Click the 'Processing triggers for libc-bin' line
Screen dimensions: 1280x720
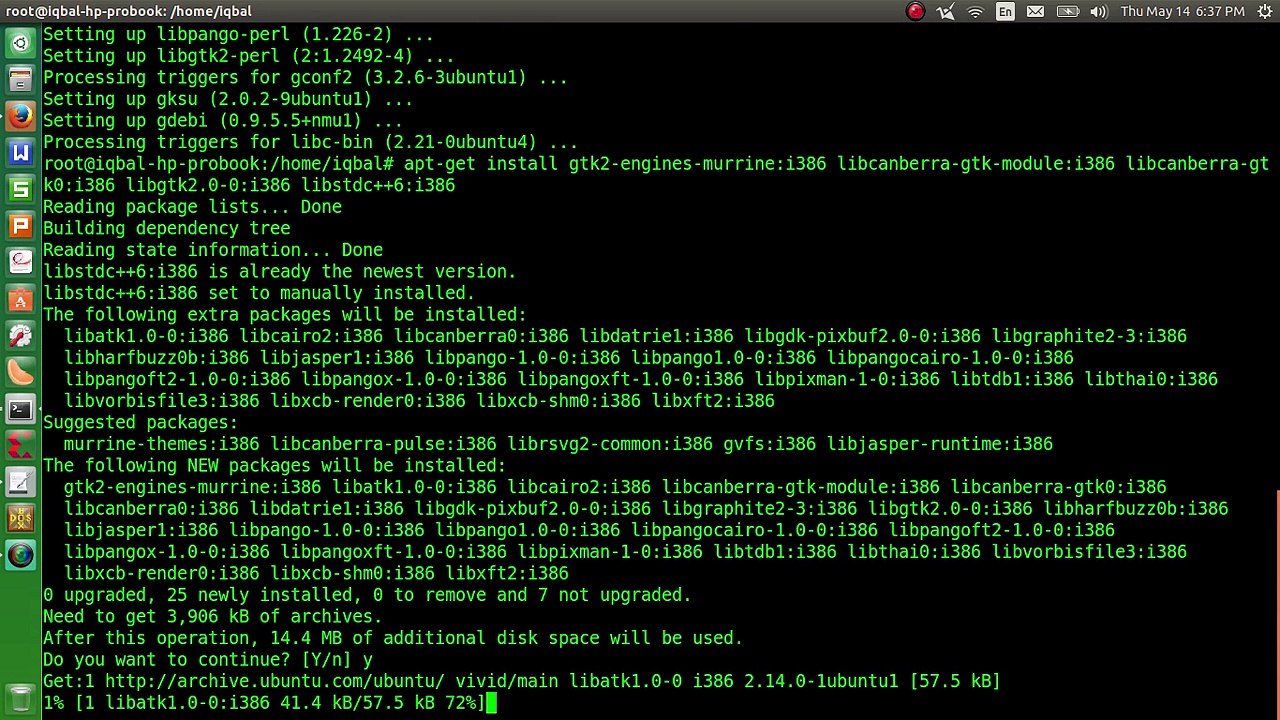pyautogui.click(x=310, y=143)
